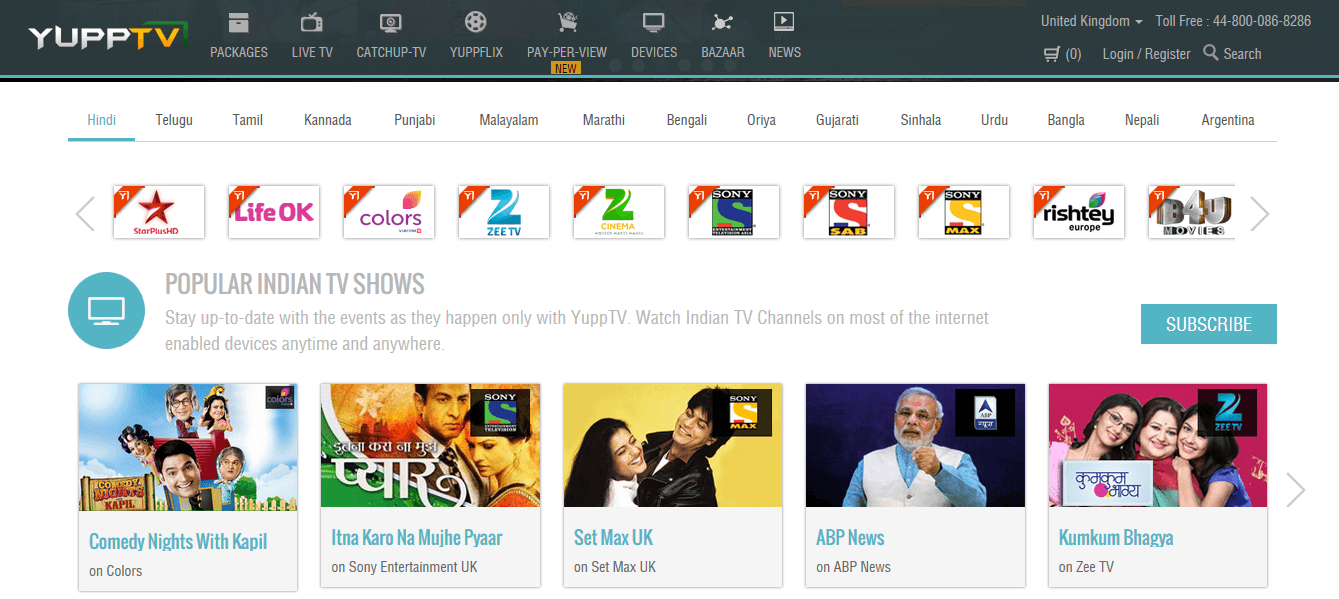Switch to the Bengali language tab
The image size is (1339, 599).
click(x=687, y=120)
